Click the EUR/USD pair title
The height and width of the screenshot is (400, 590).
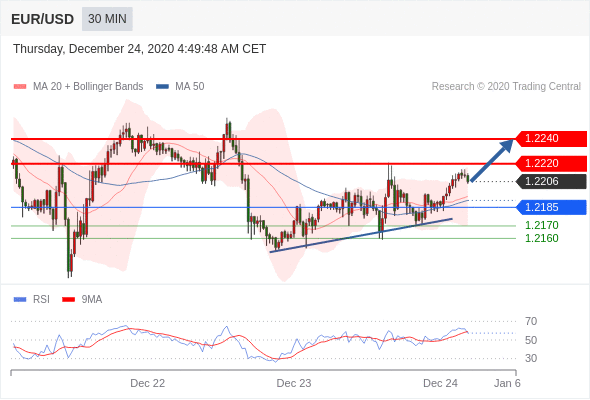tap(43, 19)
